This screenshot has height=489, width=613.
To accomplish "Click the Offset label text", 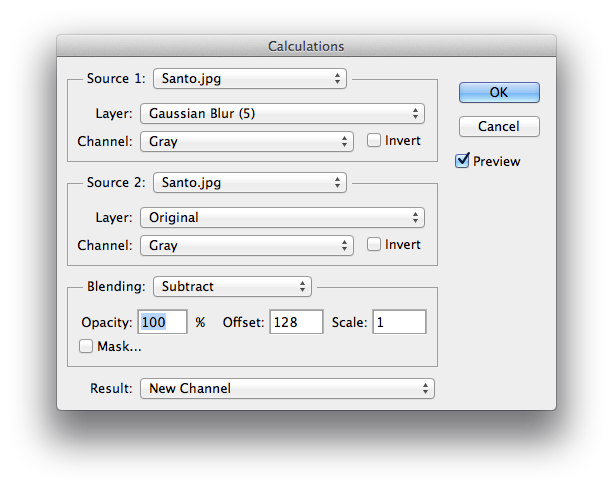I will coord(241,322).
